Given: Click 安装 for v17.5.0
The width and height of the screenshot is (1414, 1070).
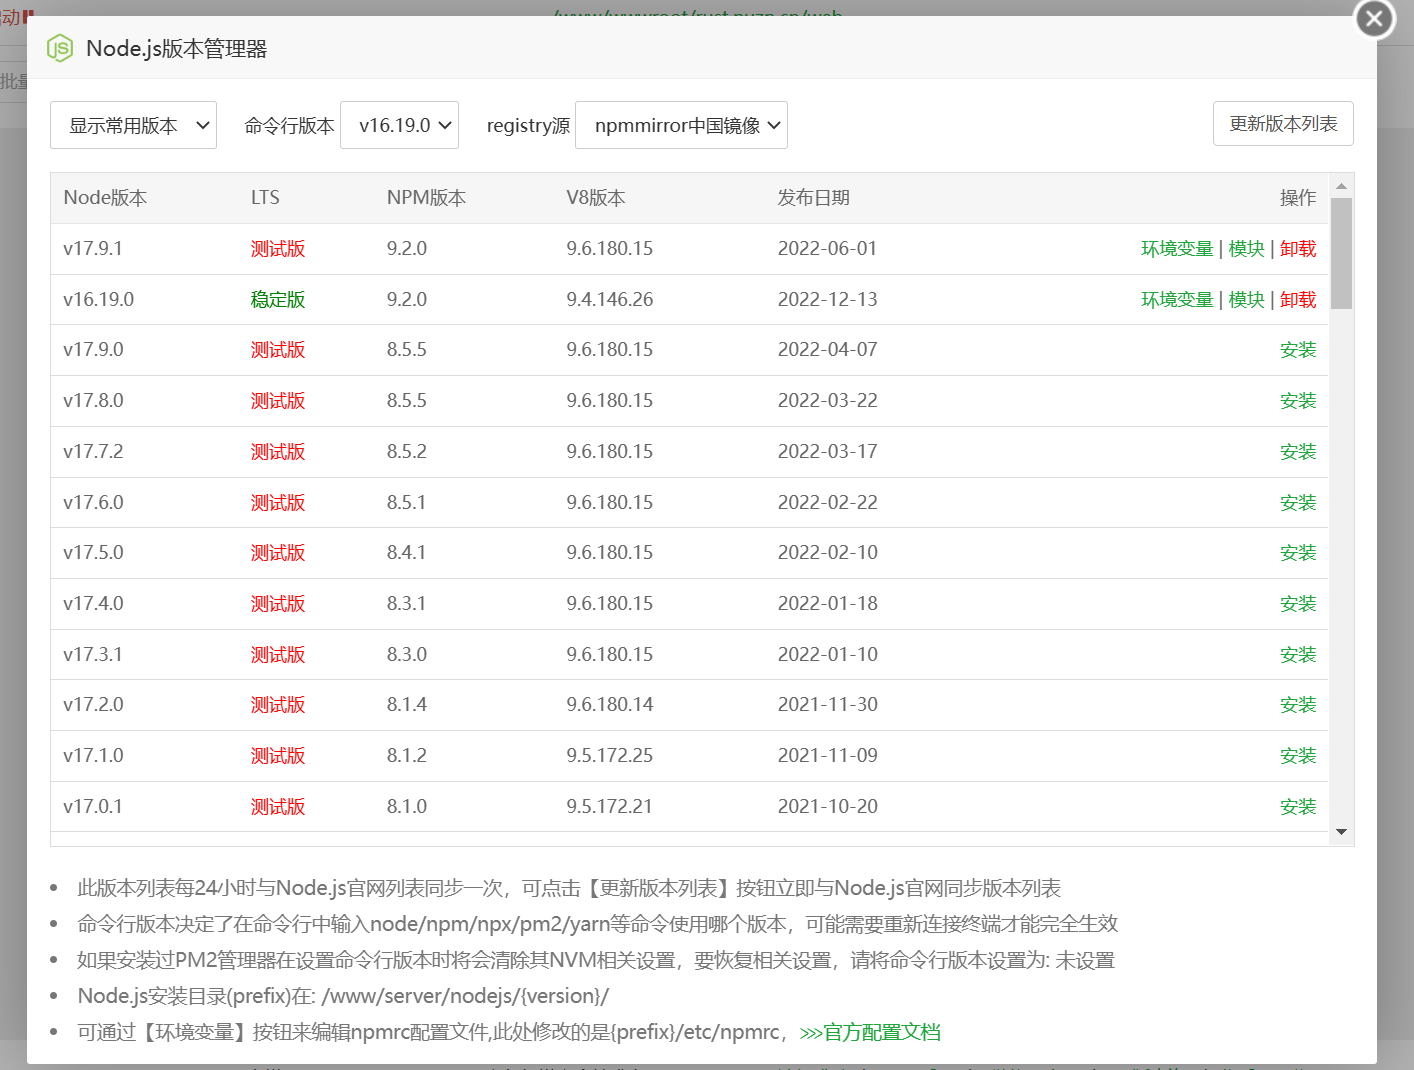Looking at the screenshot, I should [x=1298, y=553].
